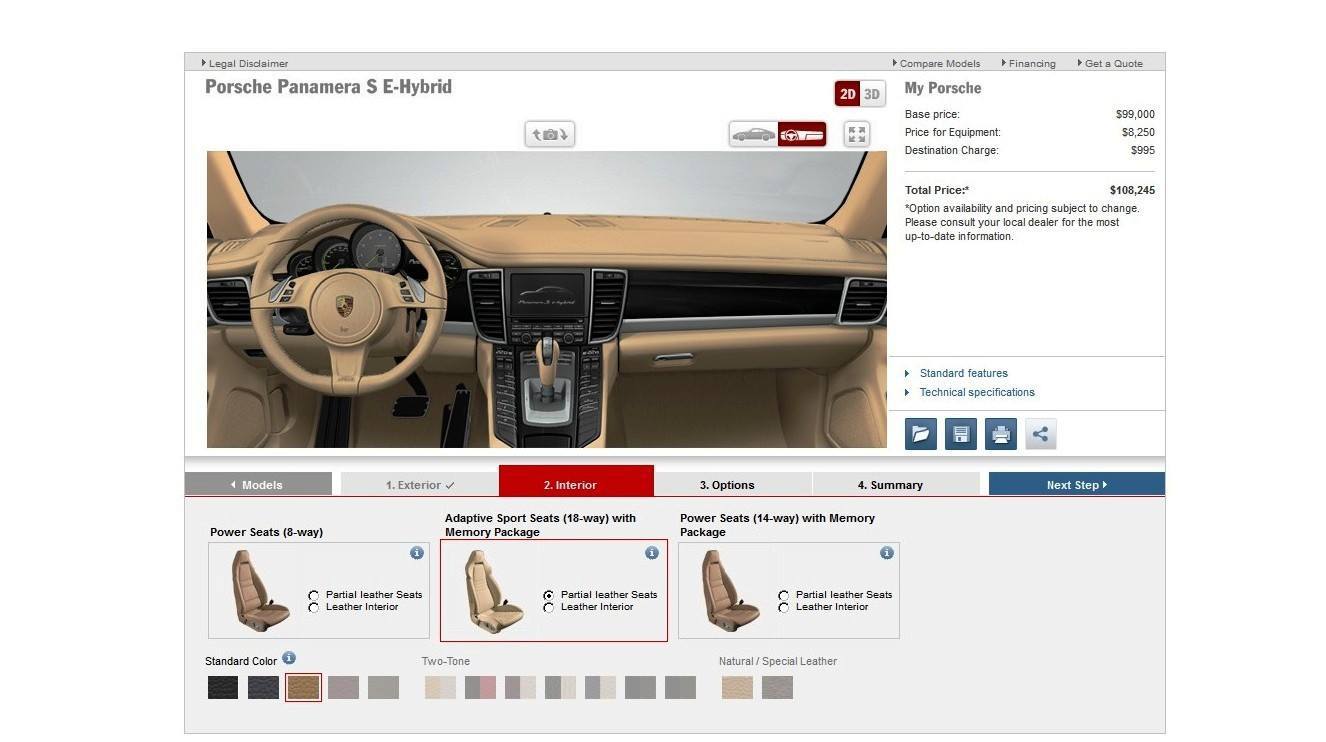Choose the selected tan standard color swatch

(x=303, y=687)
